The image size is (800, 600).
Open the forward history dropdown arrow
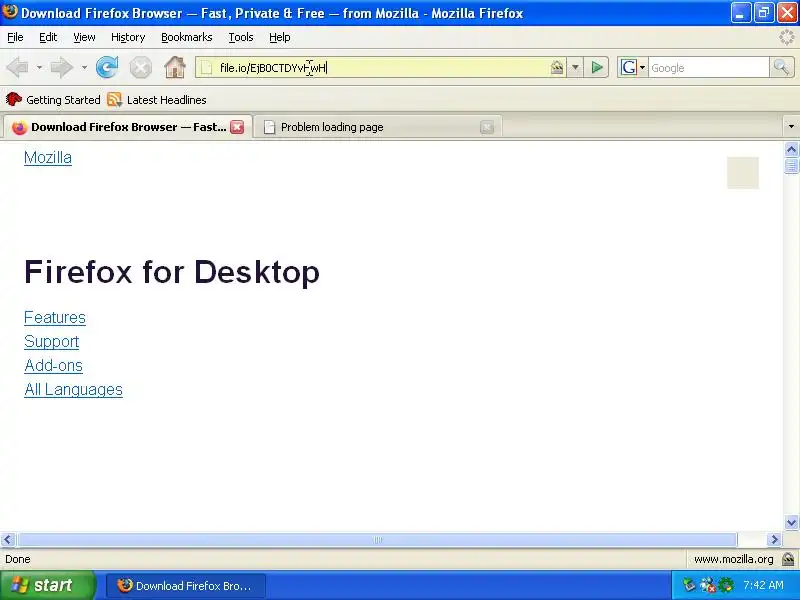[x=84, y=67]
